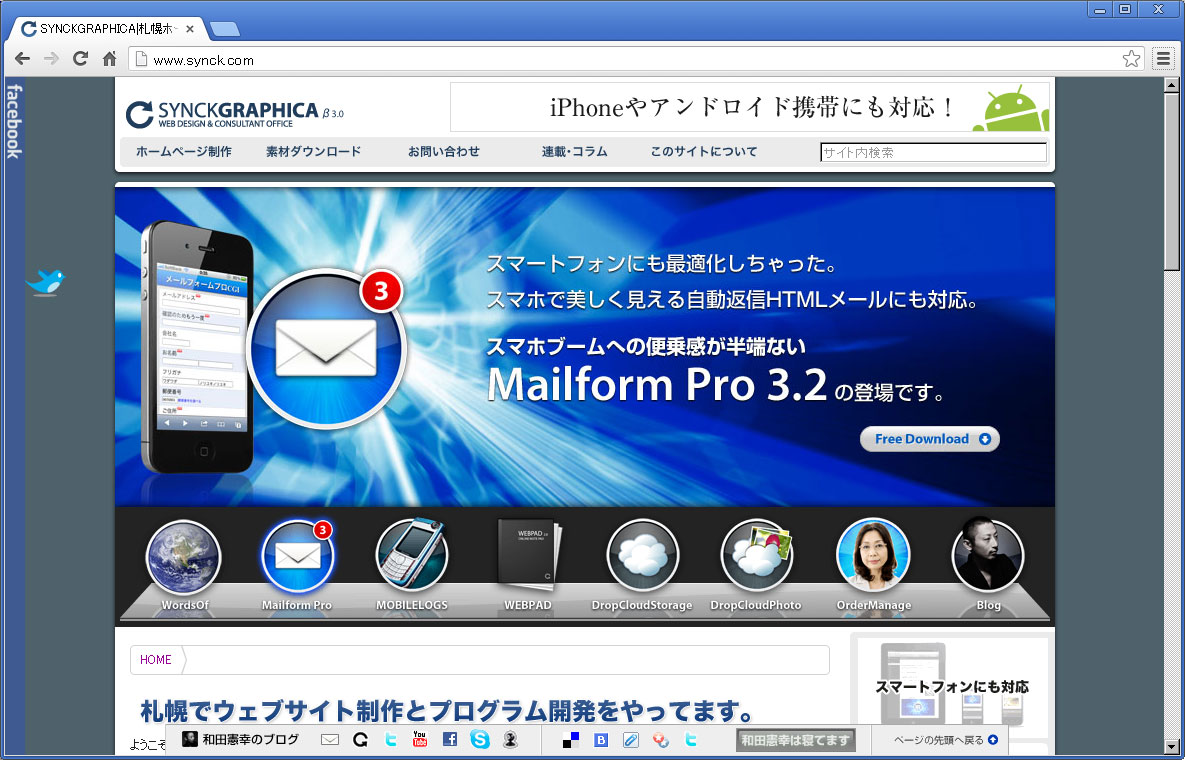Open 和田憲幸のブログ link in footer bar
Image resolution: width=1185 pixels, height=760 pixels.
240,740
